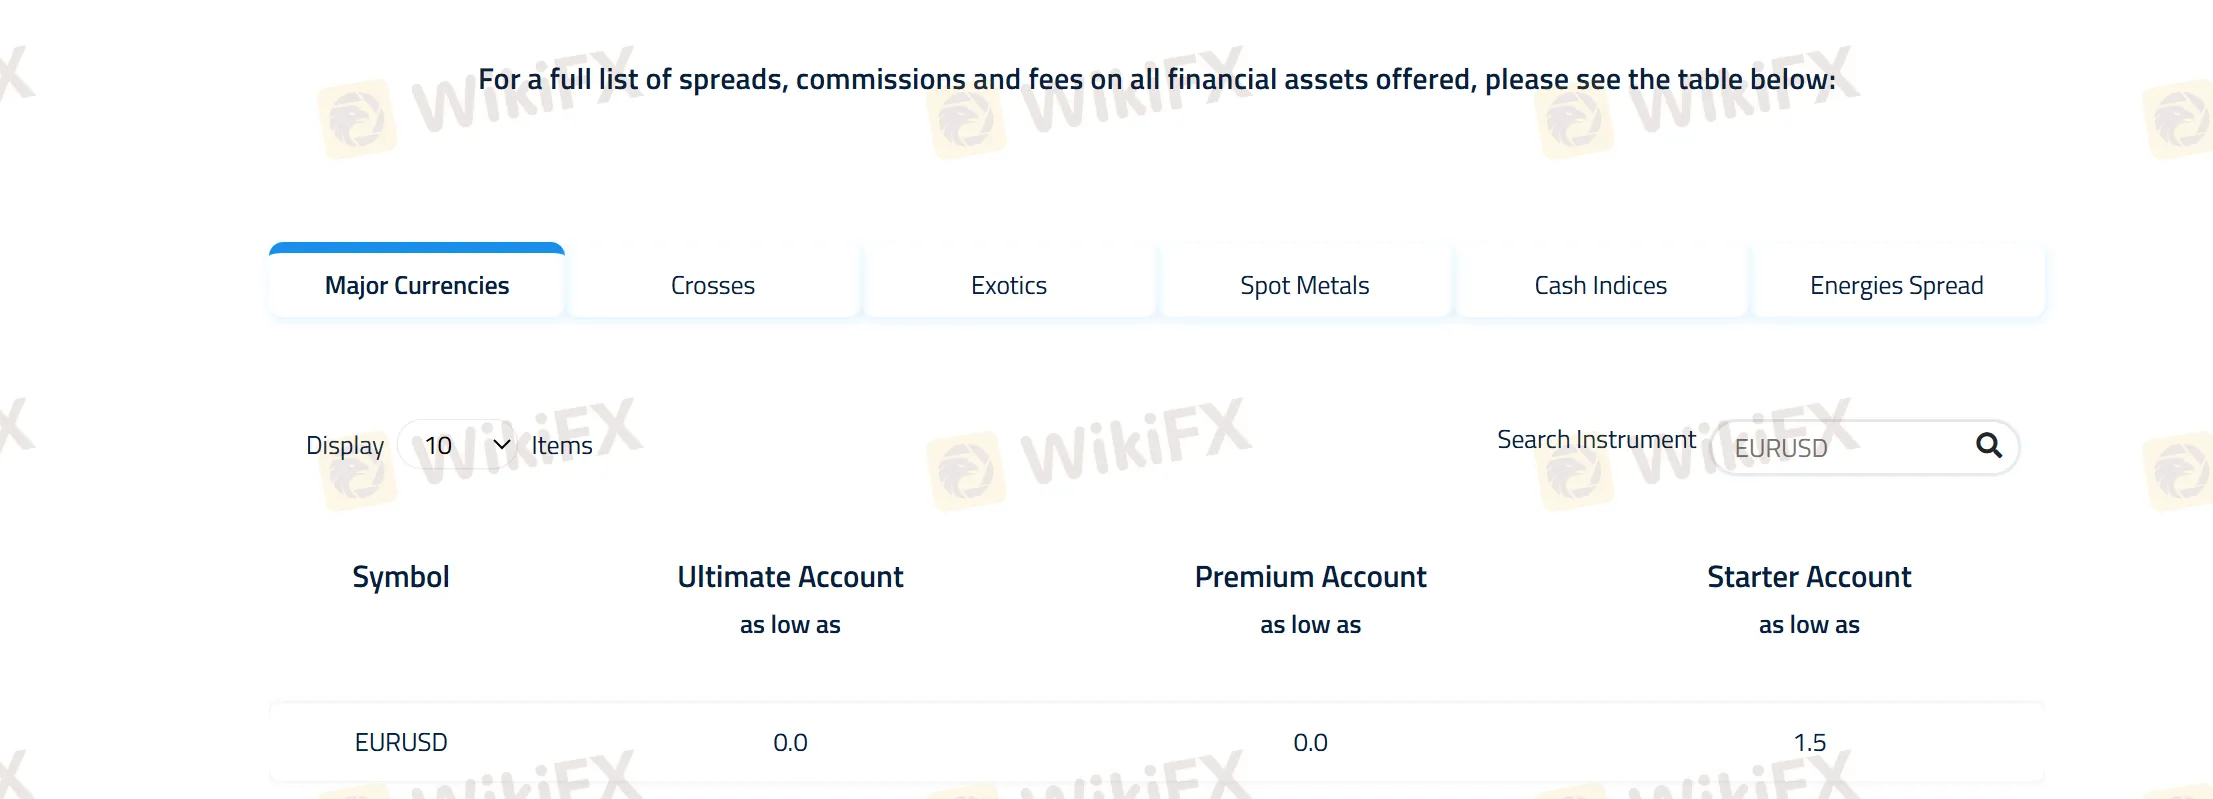Go to the Spot Metals tab
2213x799 pixels.
pos(1304,286)
